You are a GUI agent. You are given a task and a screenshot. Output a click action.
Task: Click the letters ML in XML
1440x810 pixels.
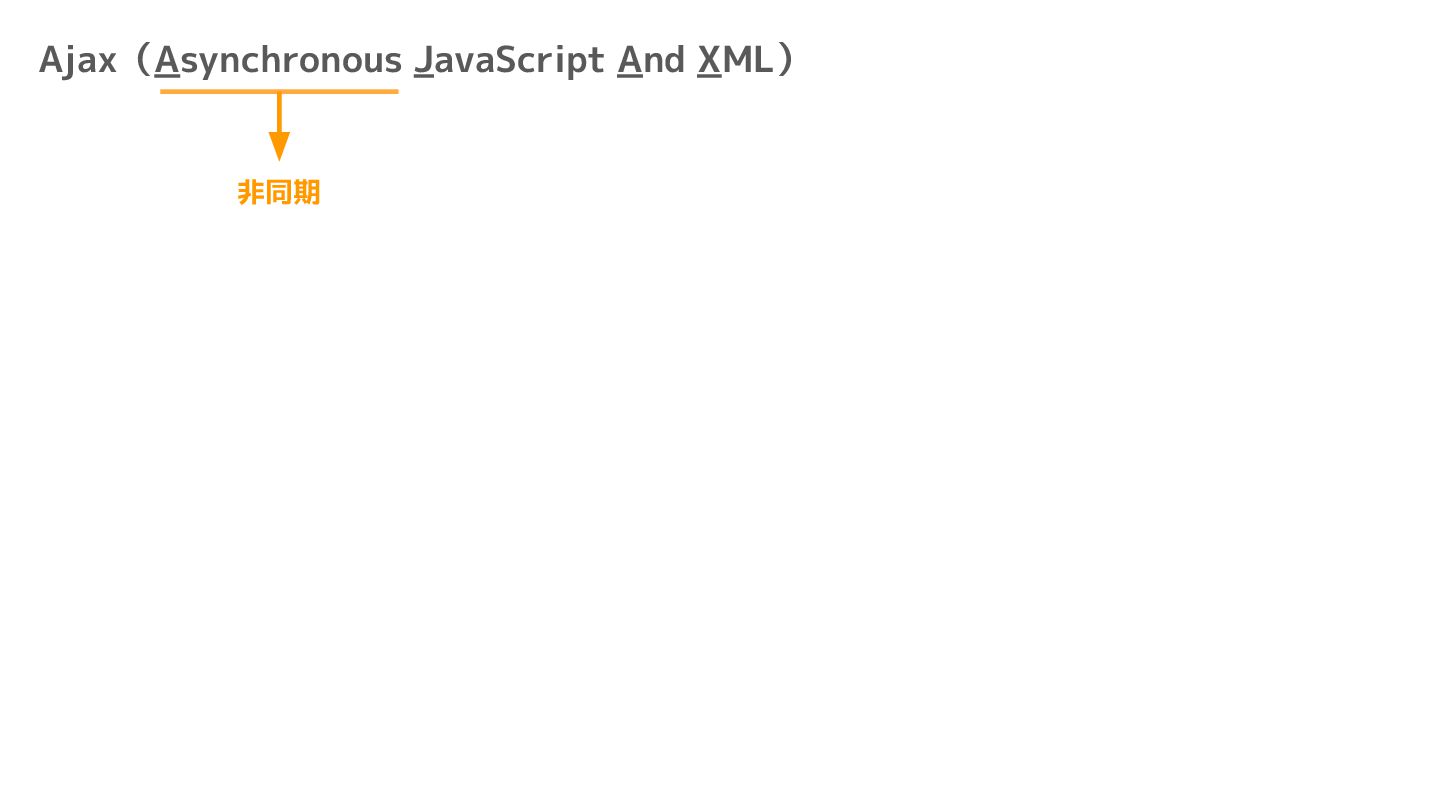(748, 61)
